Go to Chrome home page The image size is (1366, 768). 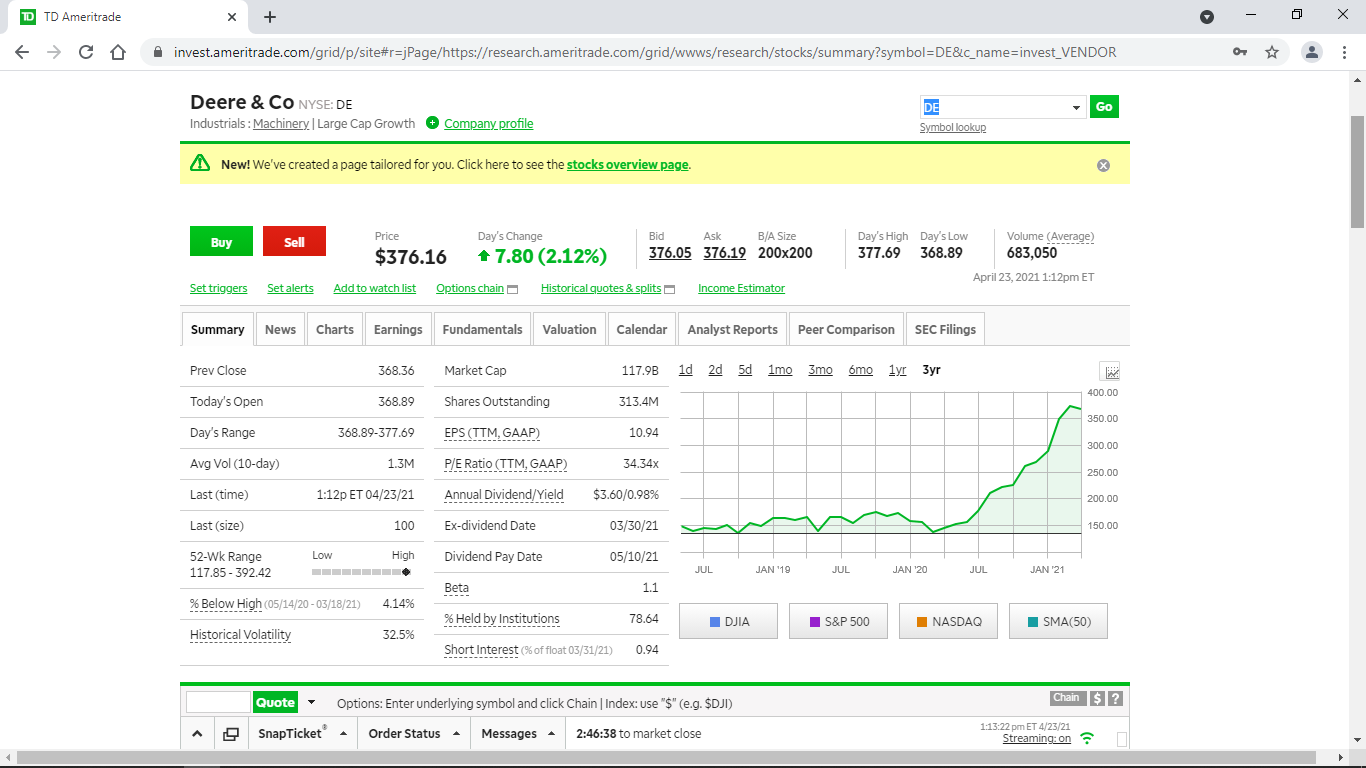coord(118,52)
